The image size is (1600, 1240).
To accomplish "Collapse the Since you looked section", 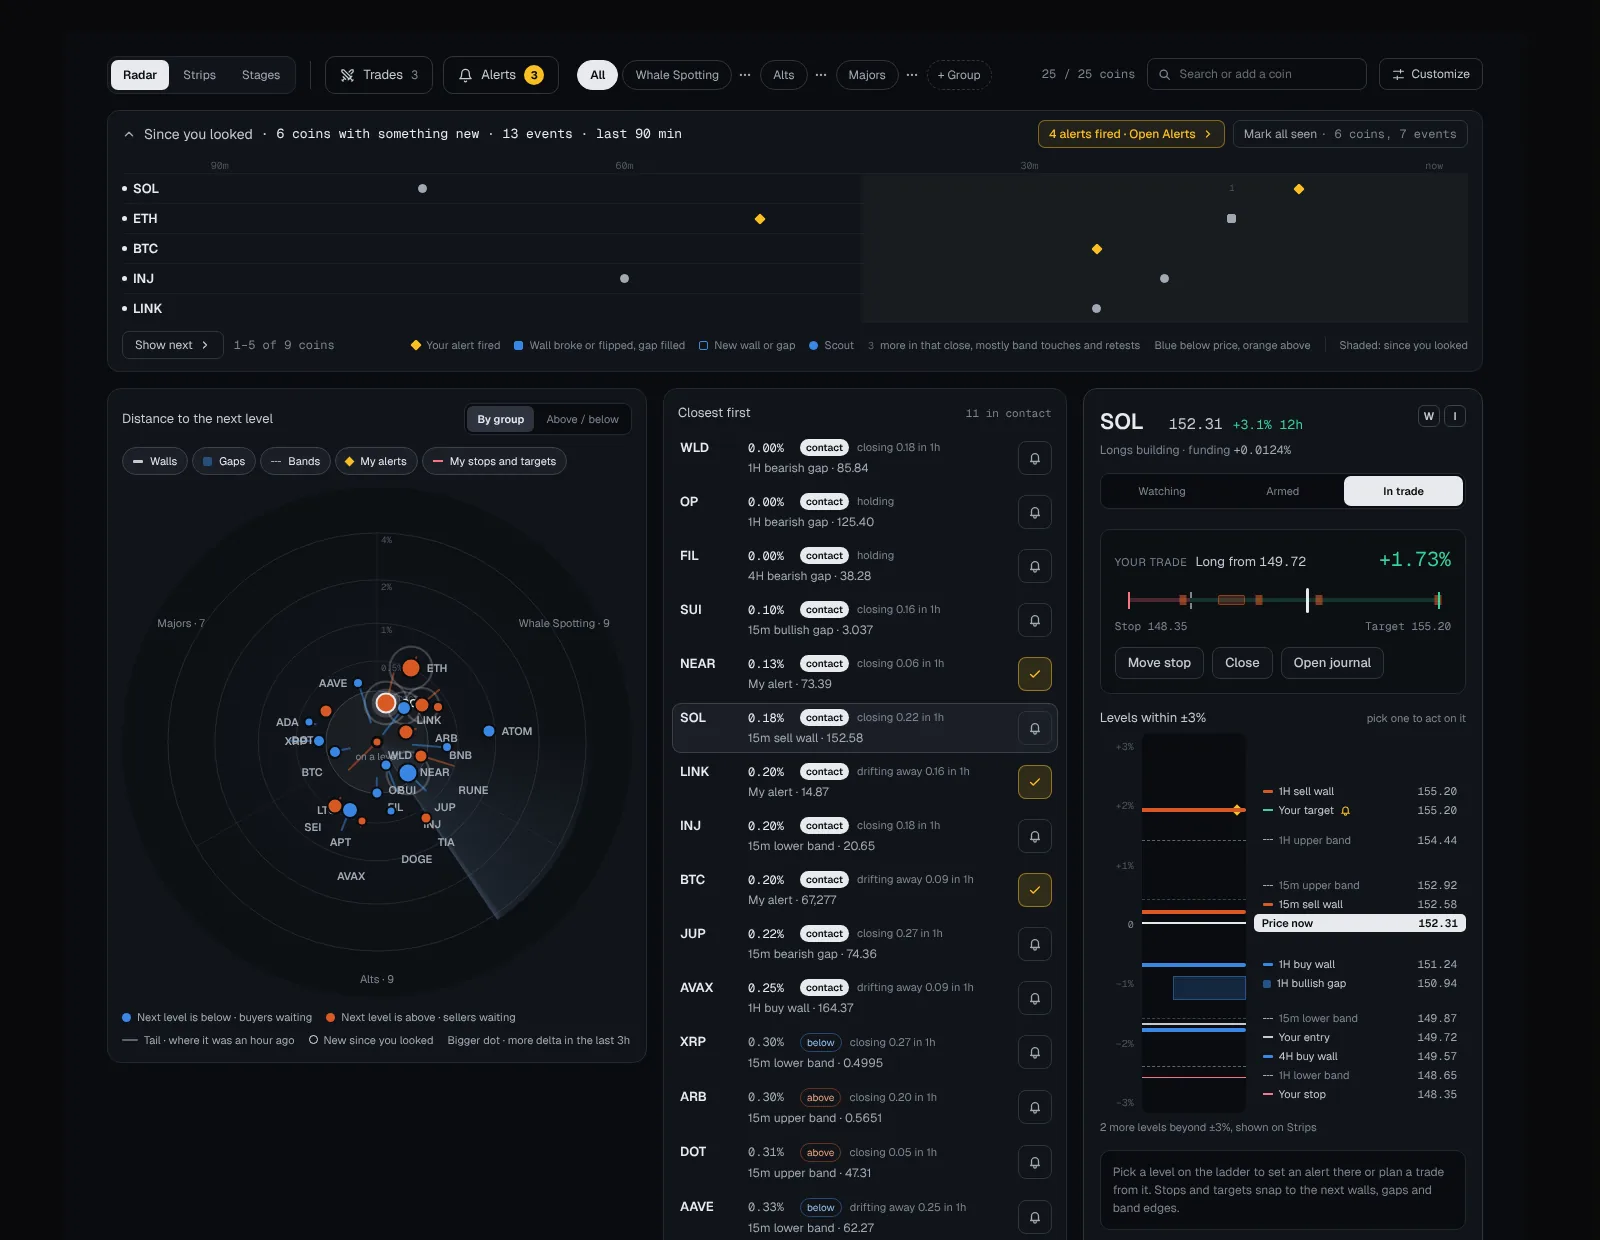I will click(129, 134).
